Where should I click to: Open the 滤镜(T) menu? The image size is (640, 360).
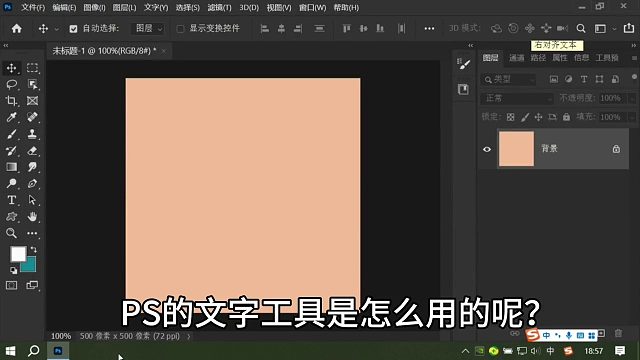point(219,7)
